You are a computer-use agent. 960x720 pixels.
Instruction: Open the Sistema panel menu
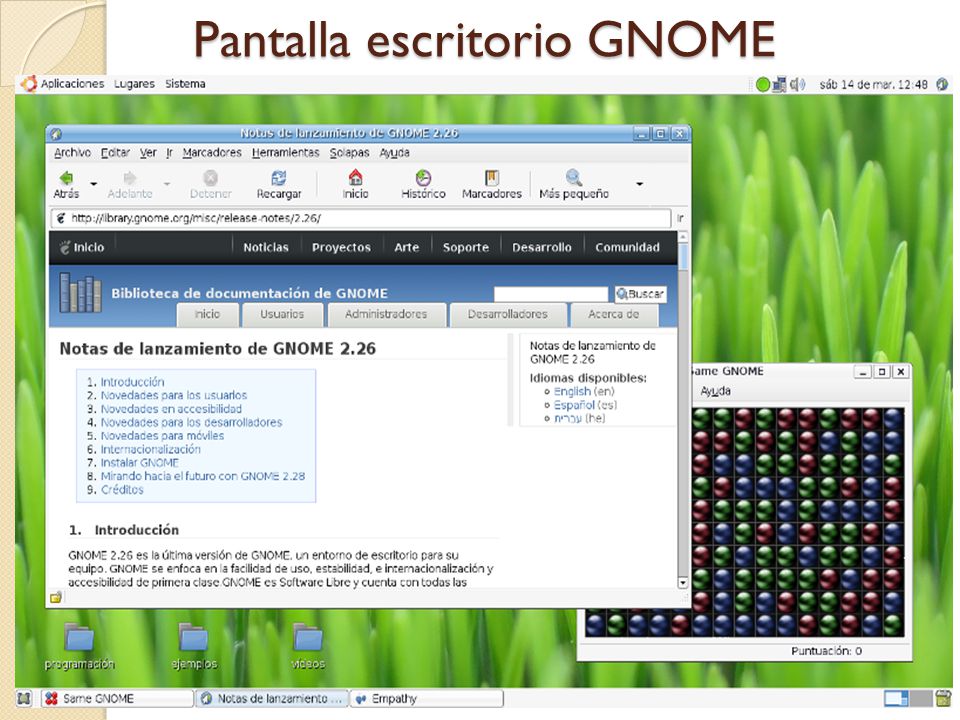point(185,84)
